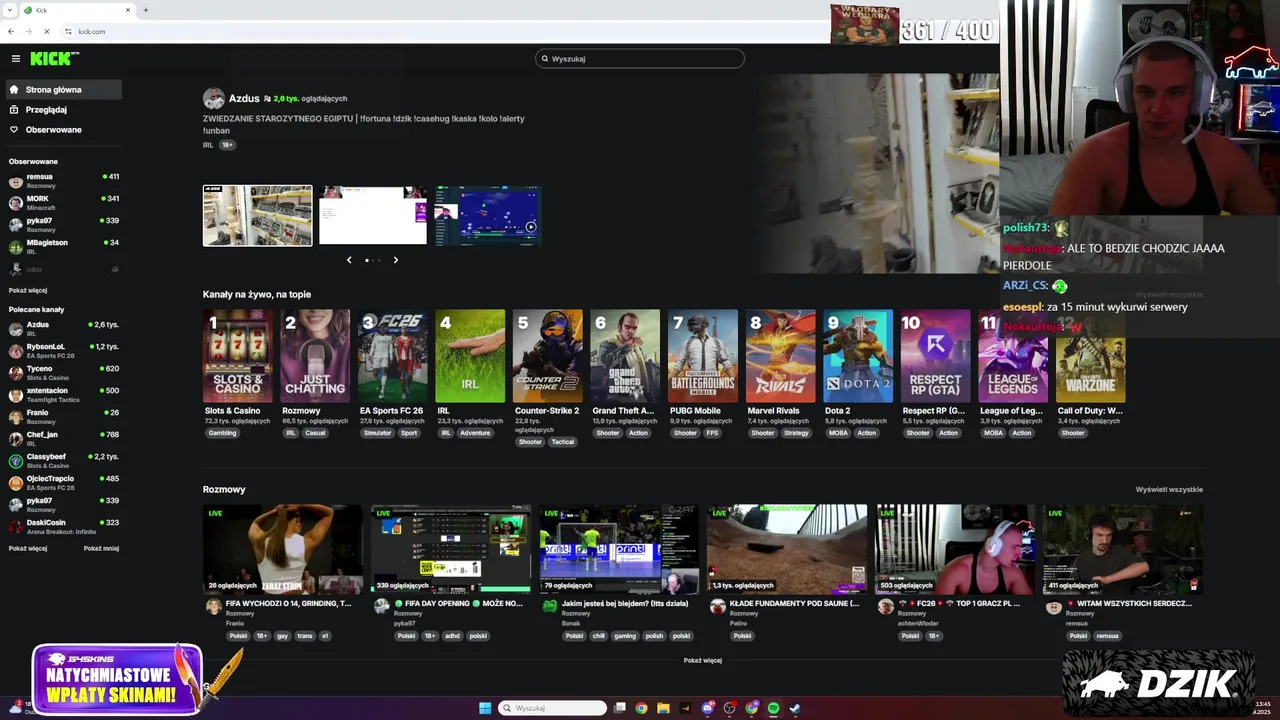Click the adhd tag under the pyka97 stream
The width and height of the screenshot is (1280, 720).
(x=453, y=636)
